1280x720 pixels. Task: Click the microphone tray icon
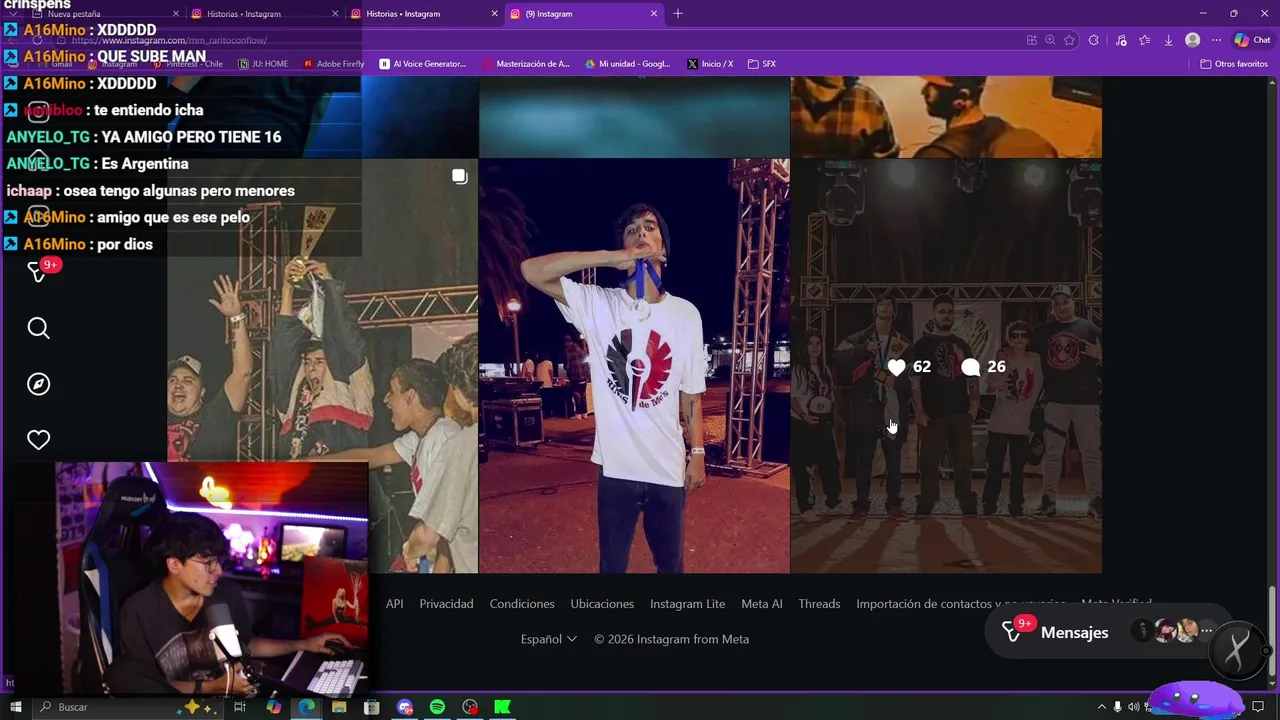pyautogui.click(x=1118, y=707)
